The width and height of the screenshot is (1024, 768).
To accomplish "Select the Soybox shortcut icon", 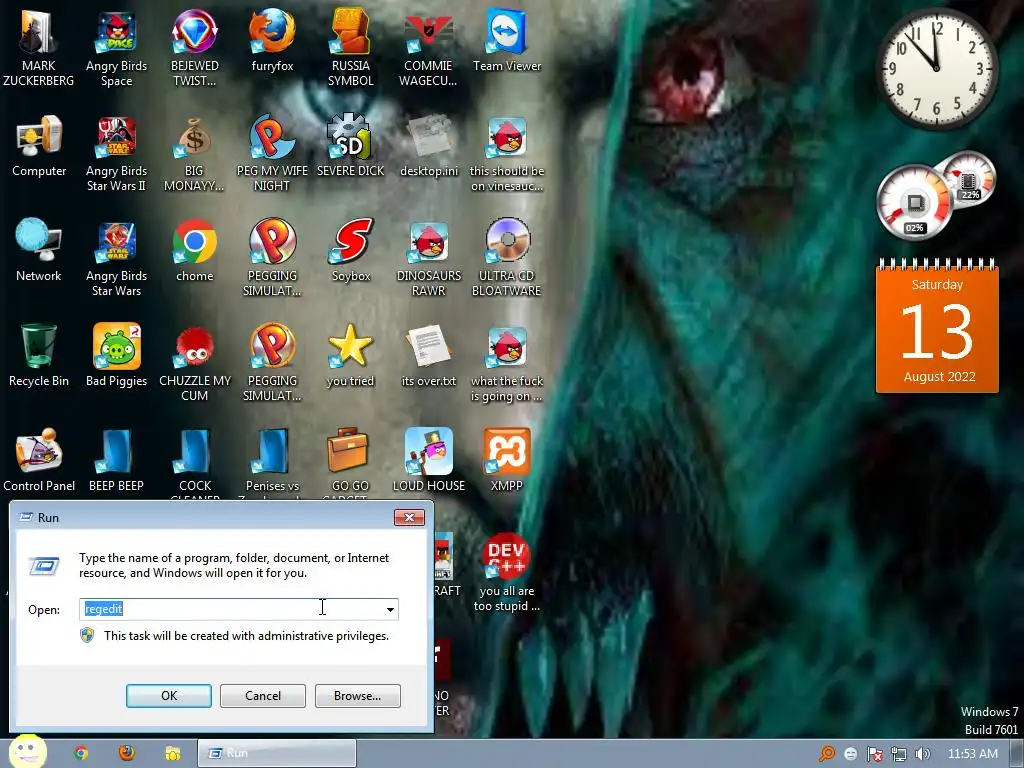I will click(351, 251).
